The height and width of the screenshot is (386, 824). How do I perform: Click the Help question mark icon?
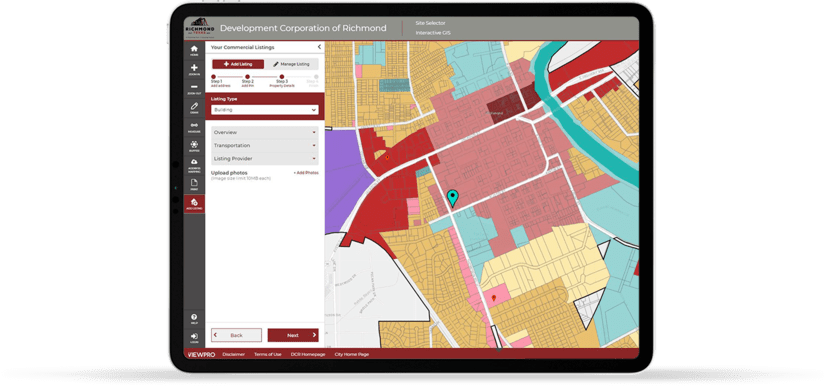(x=194, y=319)
